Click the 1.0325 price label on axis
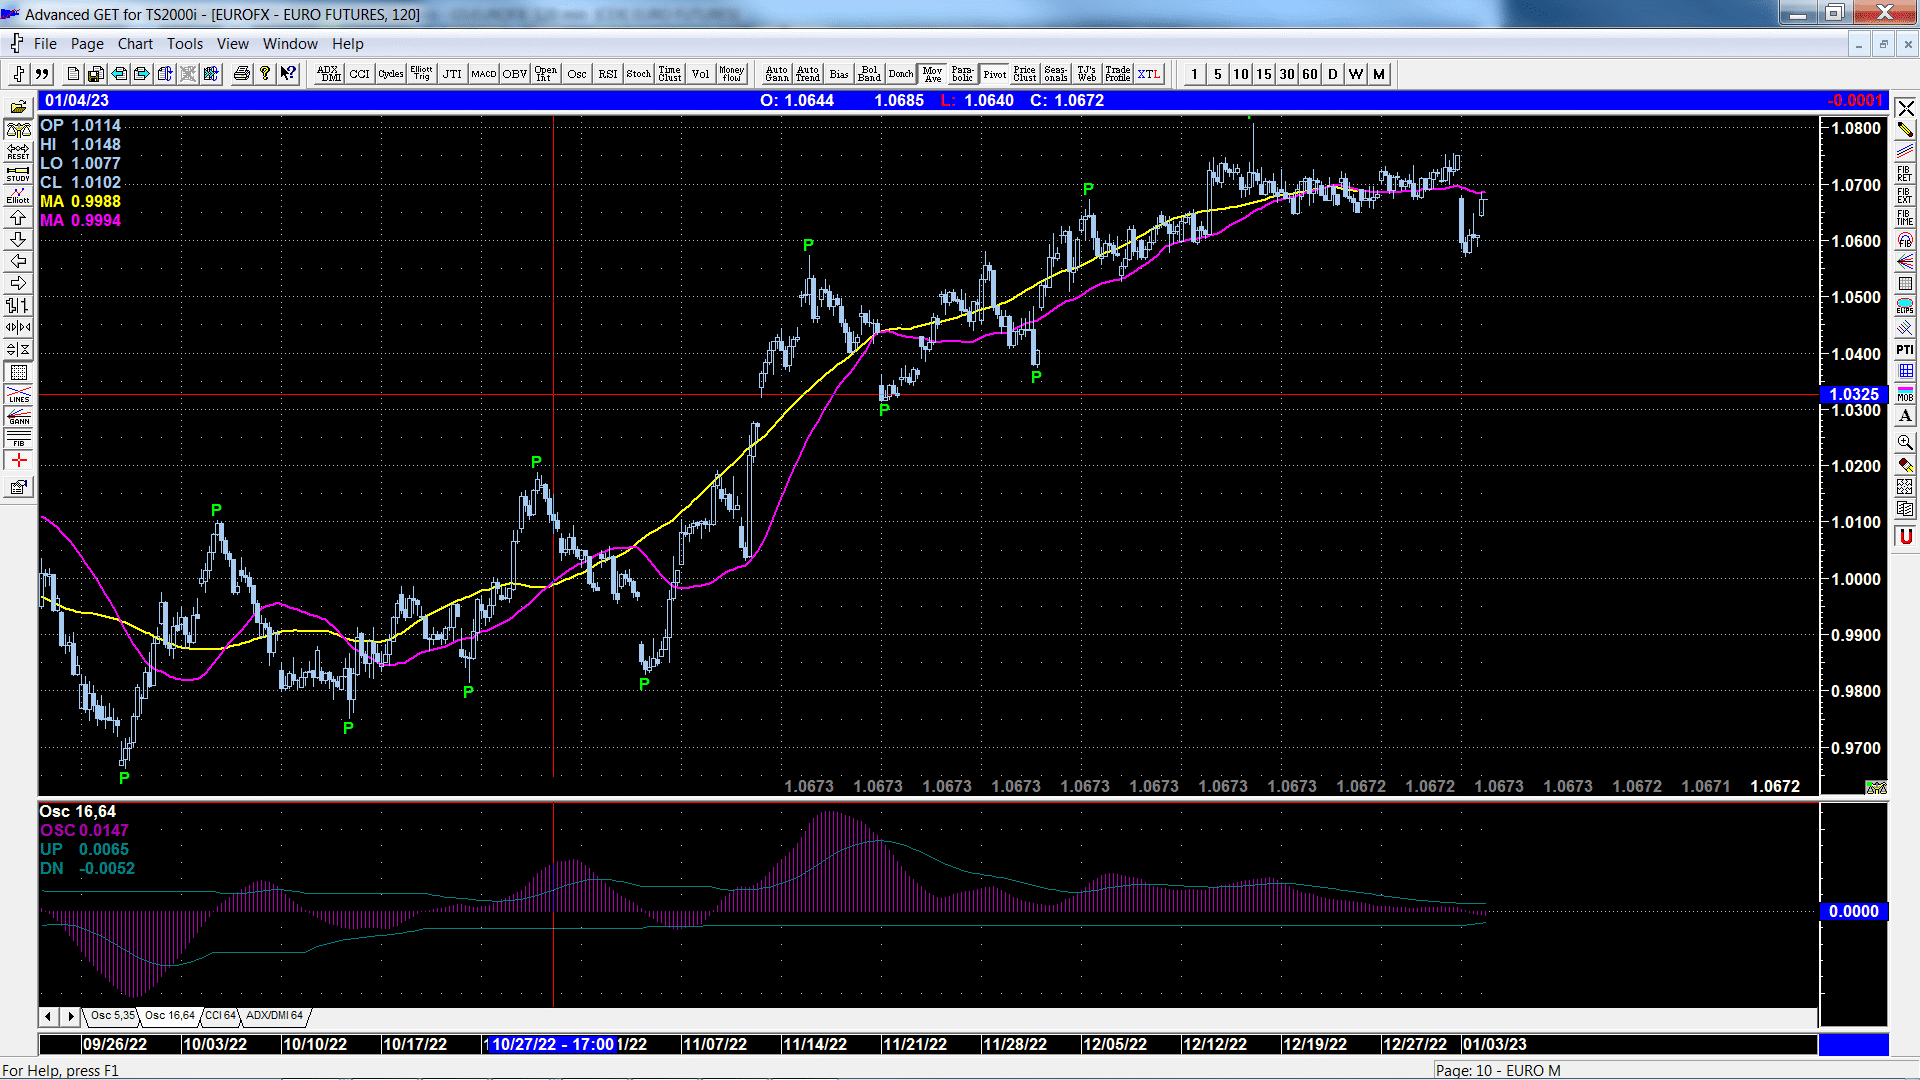This screenshot has width=1920, height=1080. coord(1853,394)
